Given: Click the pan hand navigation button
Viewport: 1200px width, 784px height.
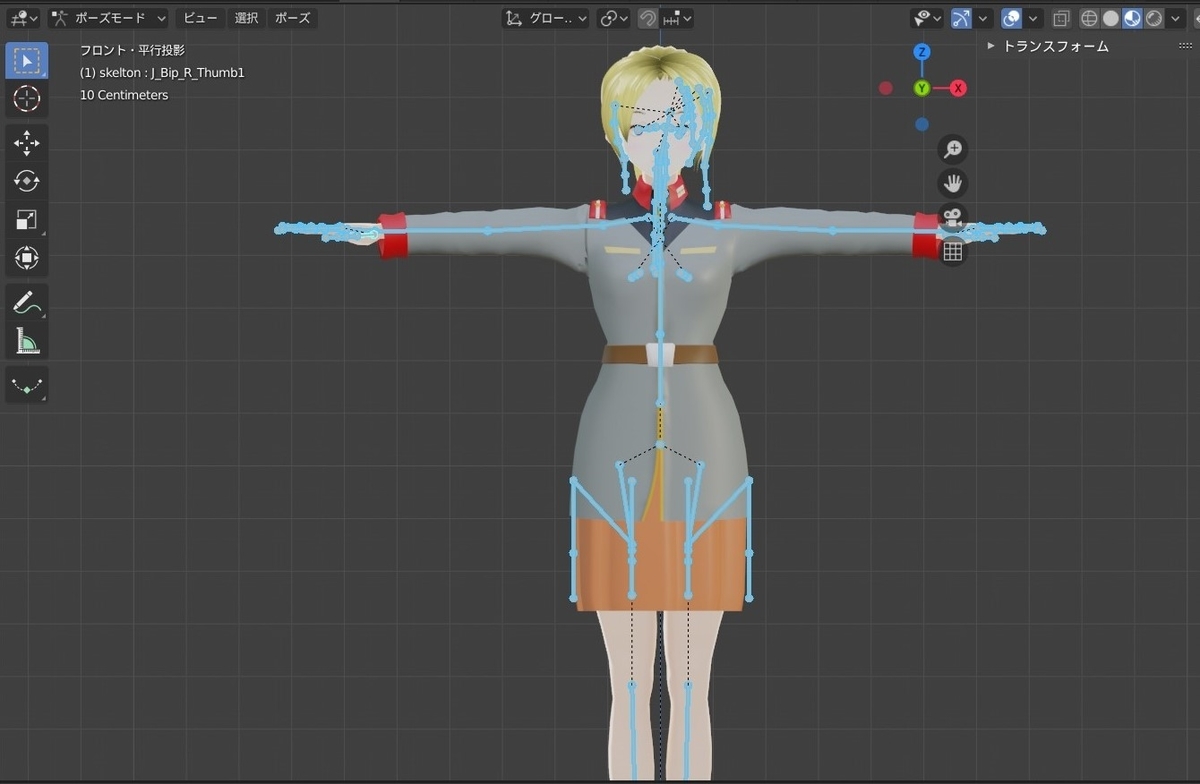Looking at the screenshot, I should (953, 183).
